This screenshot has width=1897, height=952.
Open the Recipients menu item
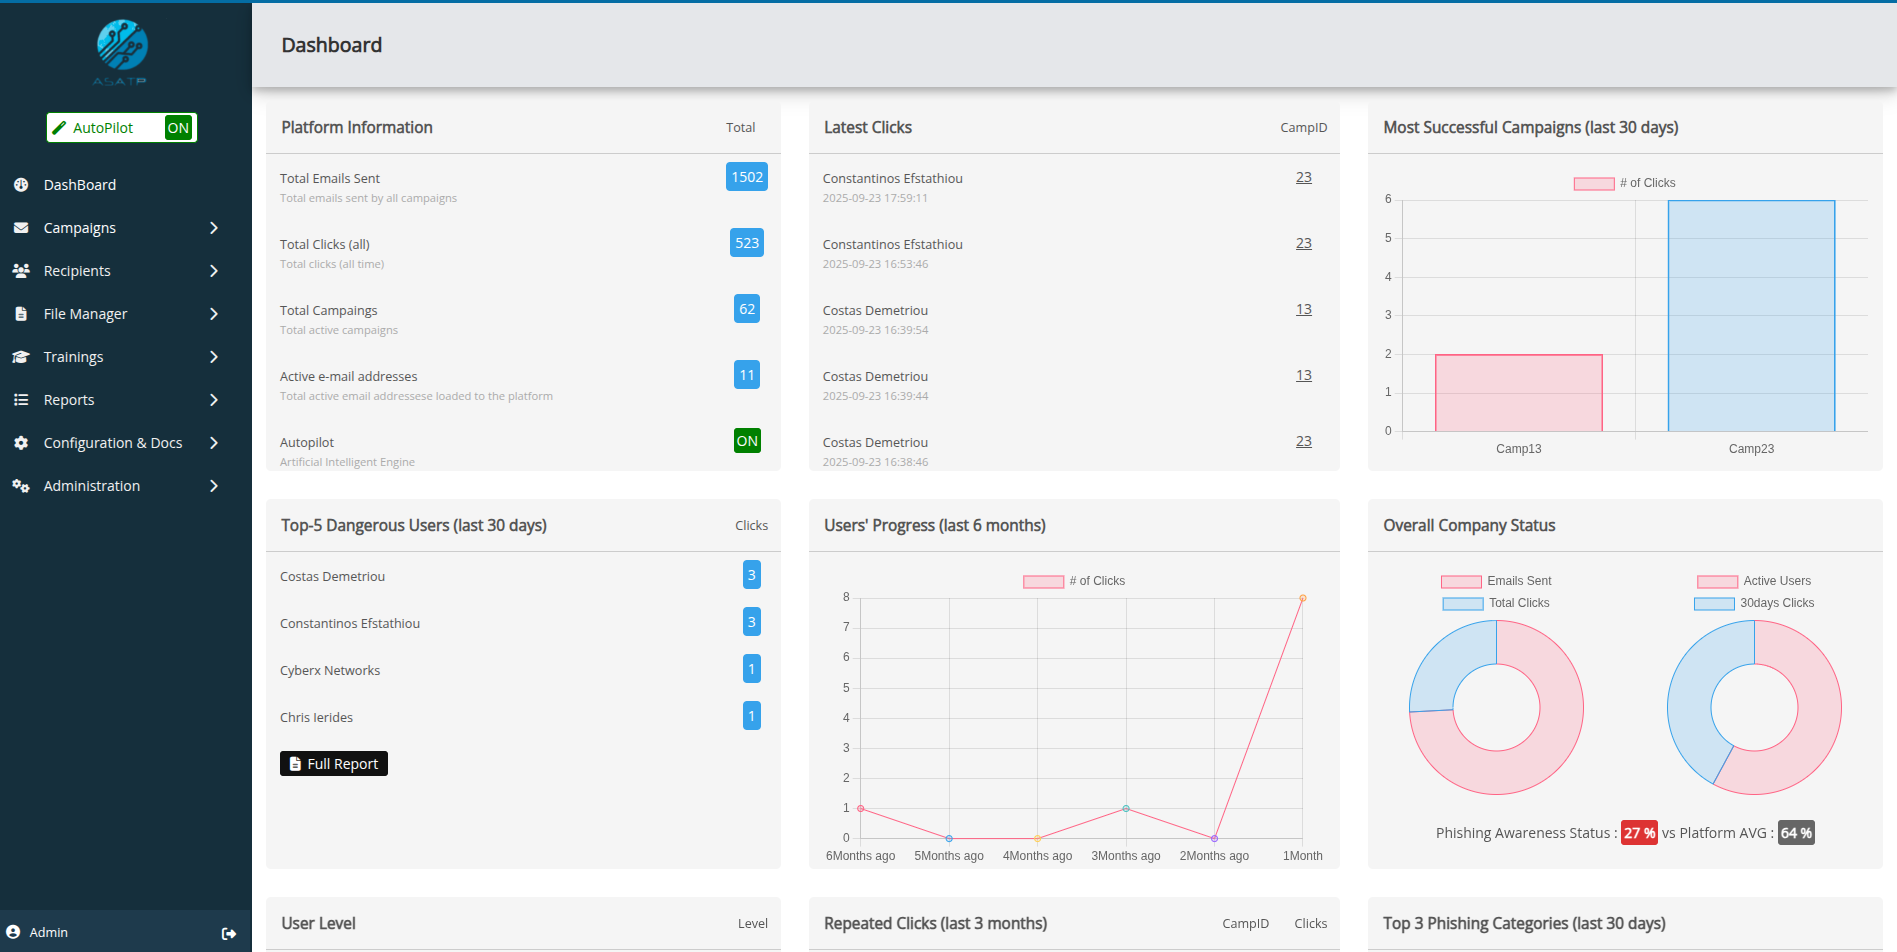(x=77, y=271)
